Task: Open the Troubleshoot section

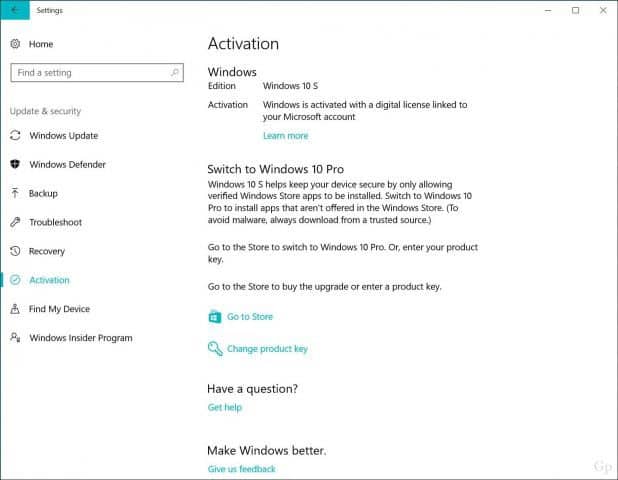Action: coord(55,222)
